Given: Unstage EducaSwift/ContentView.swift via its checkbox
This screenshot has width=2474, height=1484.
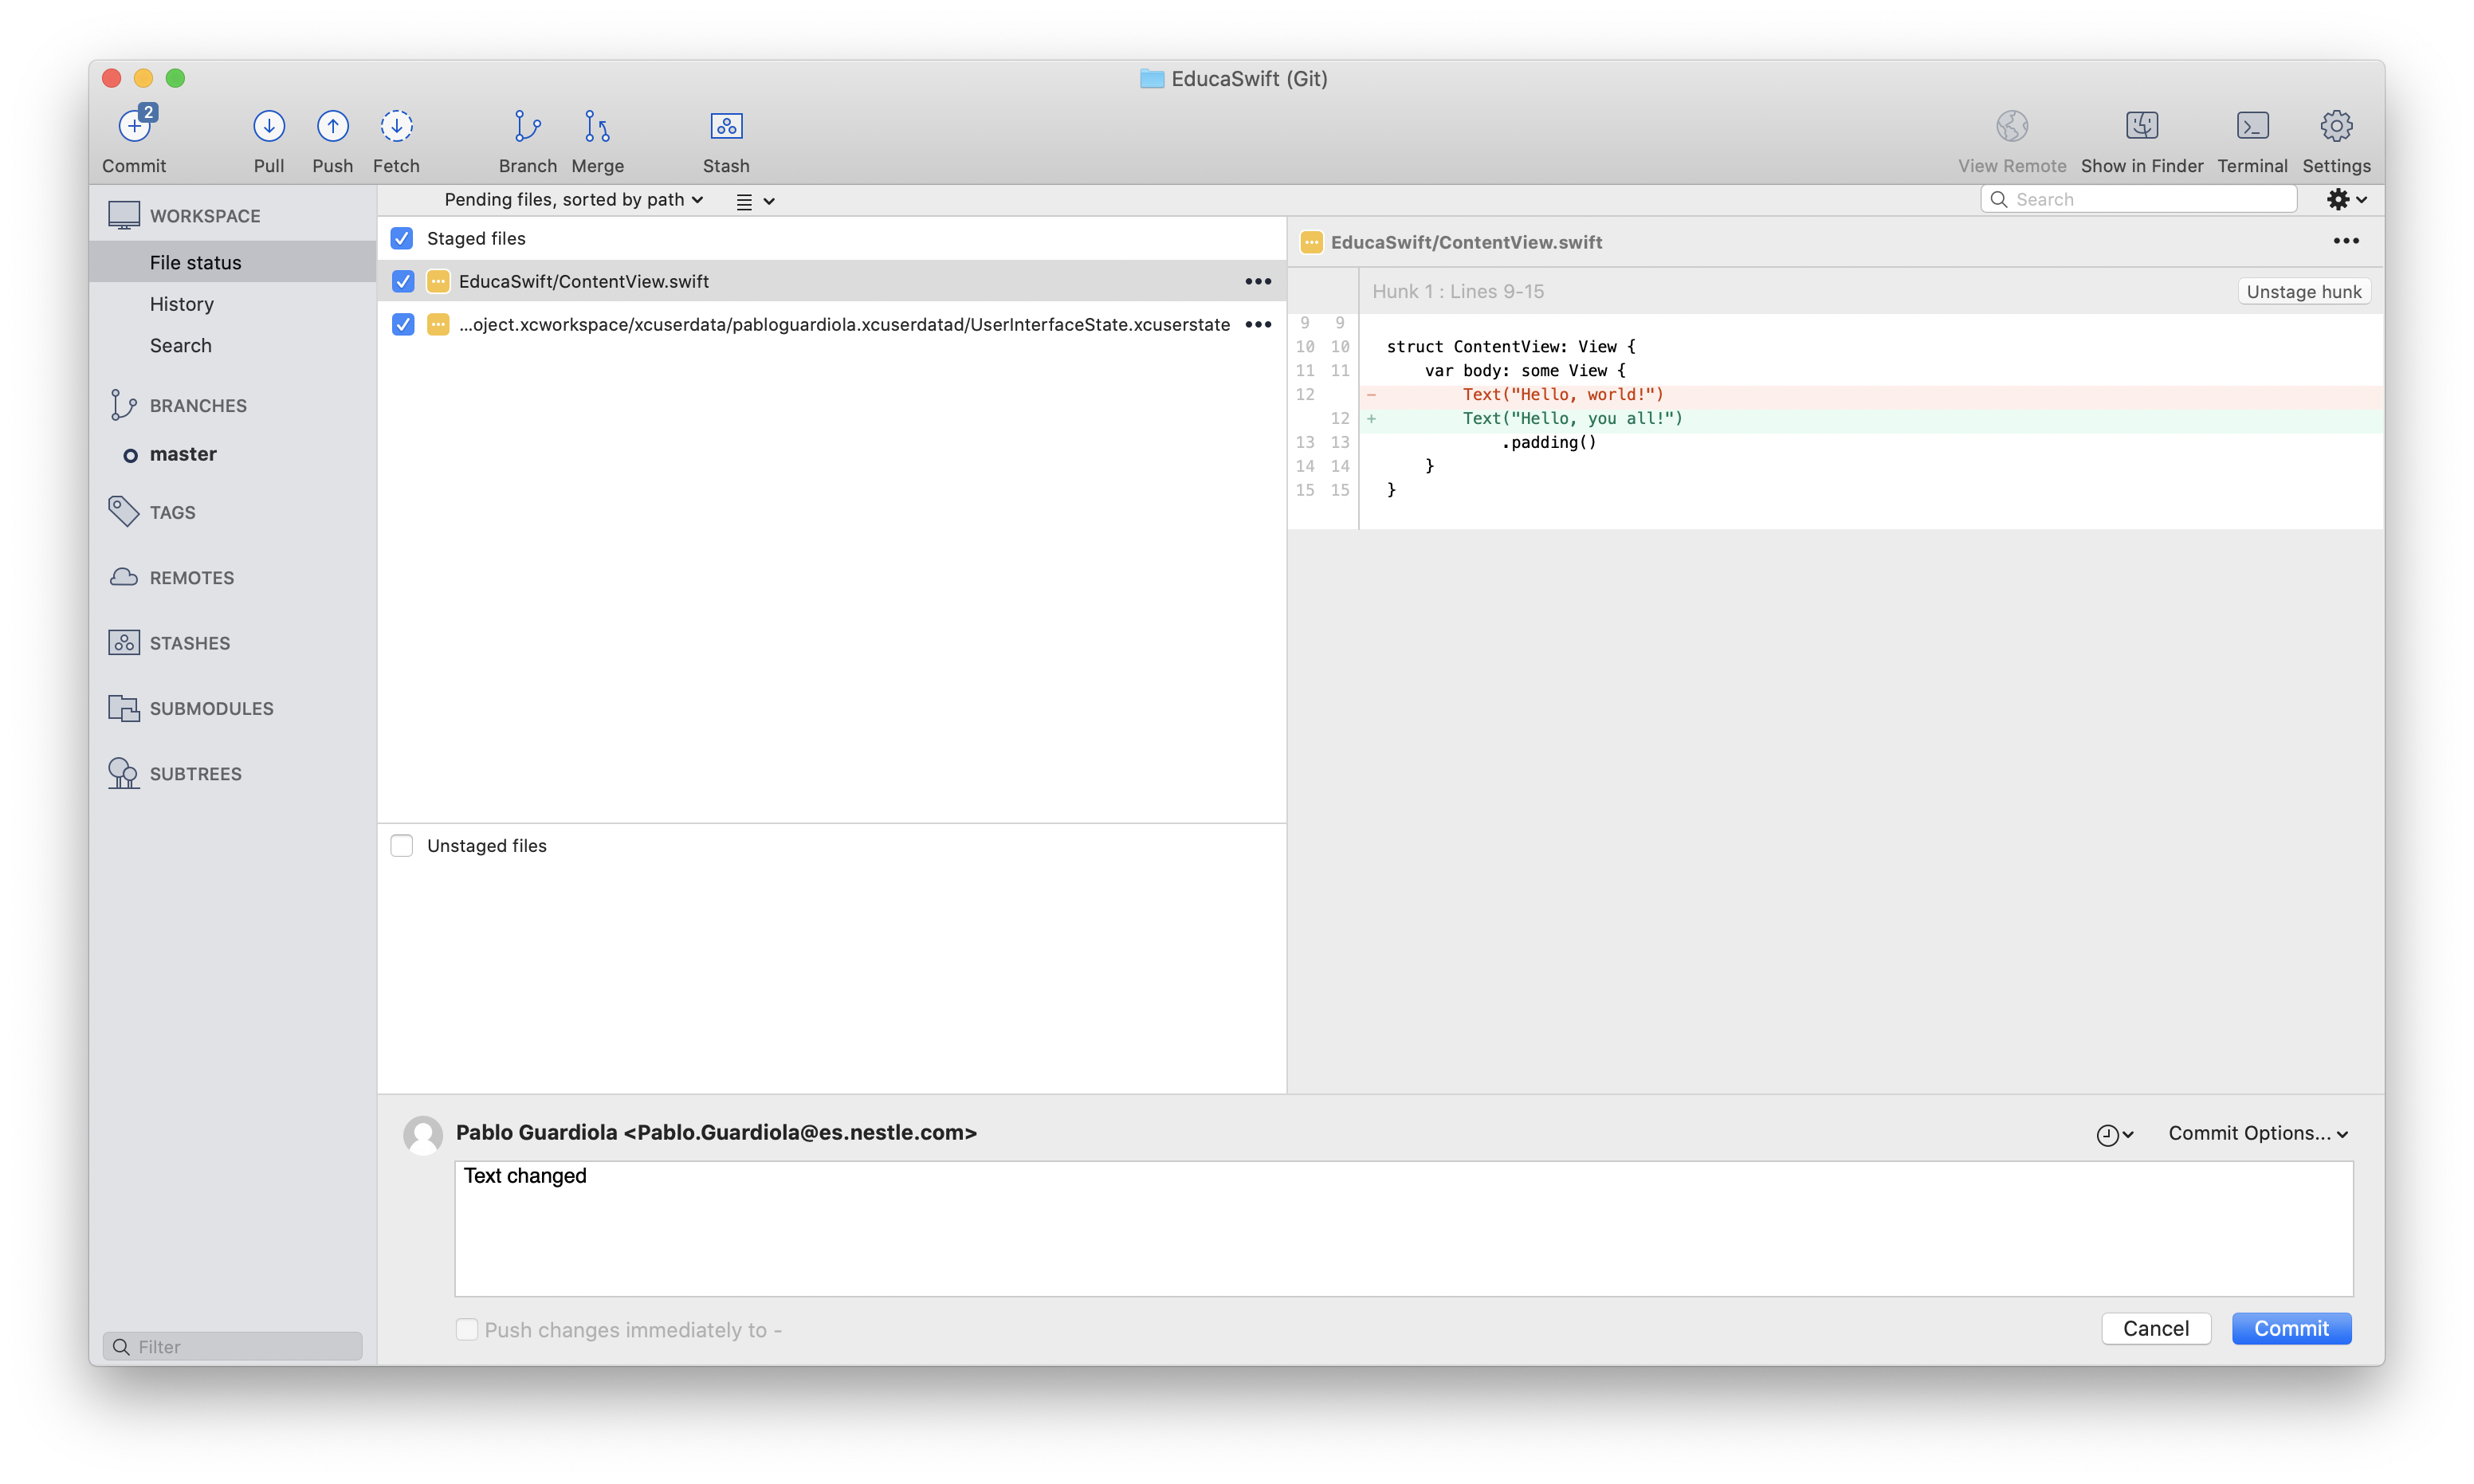Looking at the screenshot, I should pyautogui.click(x=402, y=282).
